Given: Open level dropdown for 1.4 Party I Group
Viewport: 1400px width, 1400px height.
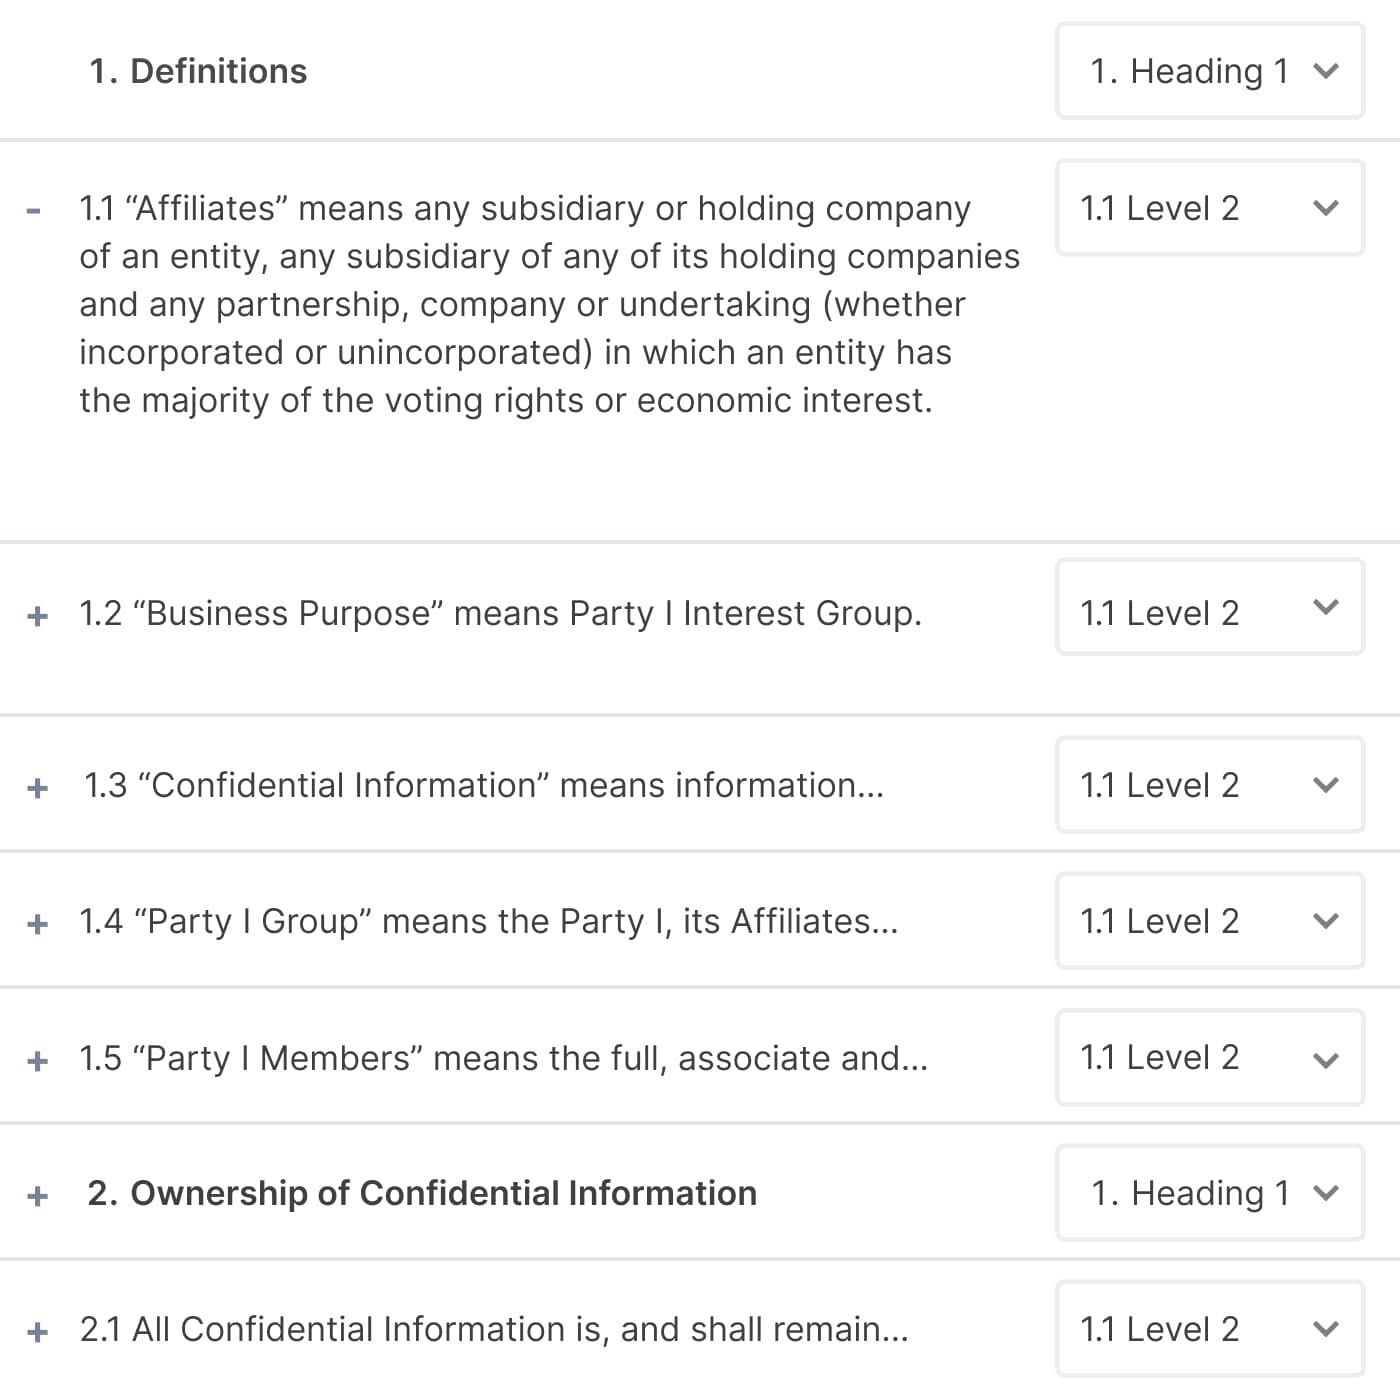Looking at the screenshot, I should point(1210,921).
